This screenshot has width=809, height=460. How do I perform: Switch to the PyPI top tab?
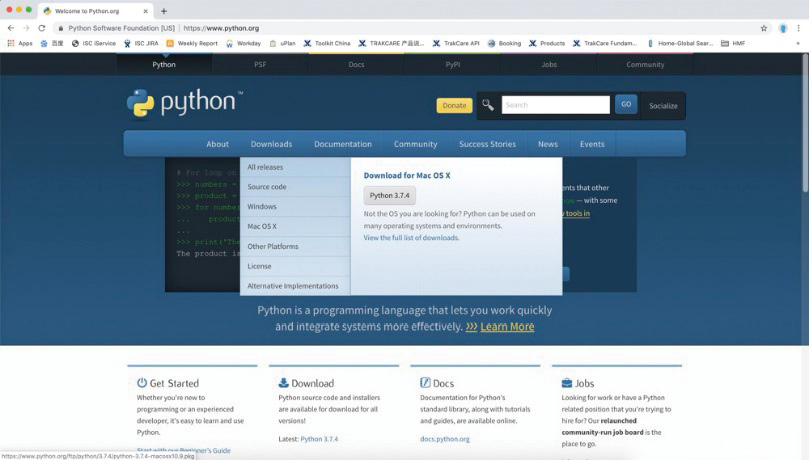pos(452,64)
